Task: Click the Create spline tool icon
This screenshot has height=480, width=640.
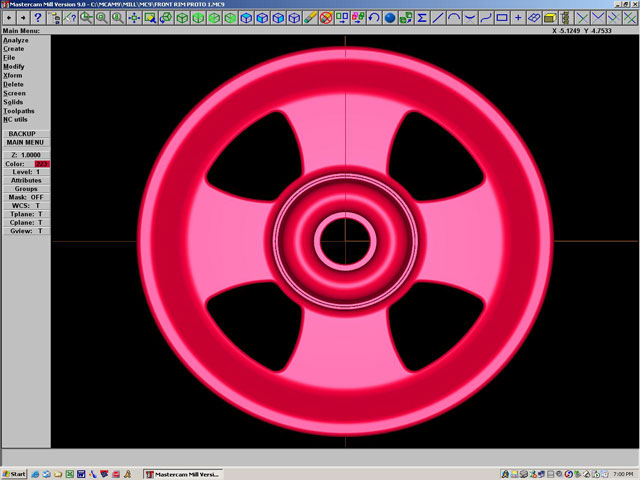Action: 486,18
